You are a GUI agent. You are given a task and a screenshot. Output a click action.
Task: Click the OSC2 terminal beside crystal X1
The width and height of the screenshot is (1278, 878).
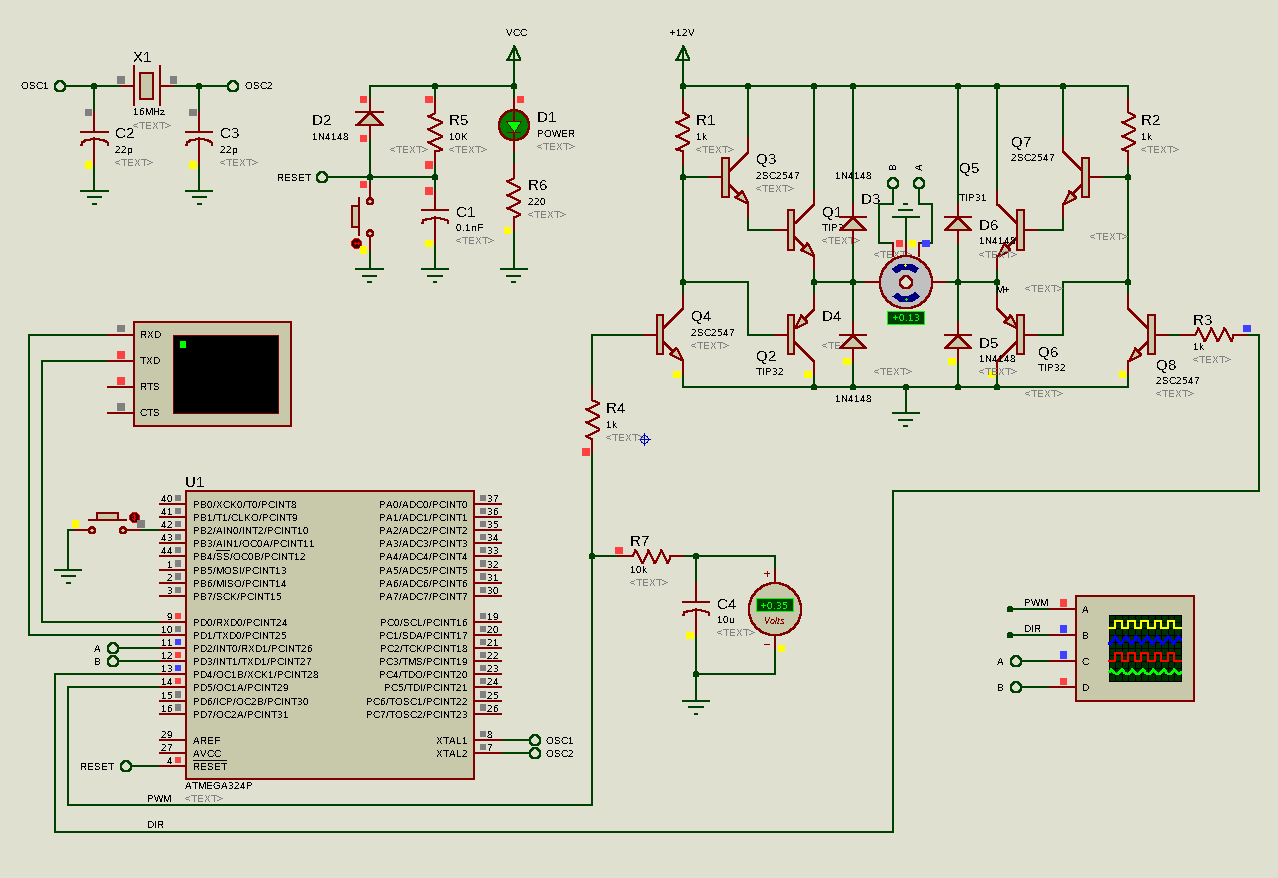[x=233, y=86]
